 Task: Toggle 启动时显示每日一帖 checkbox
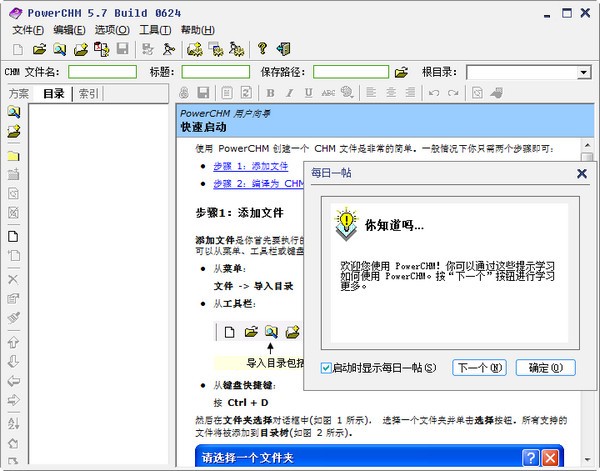326,368
